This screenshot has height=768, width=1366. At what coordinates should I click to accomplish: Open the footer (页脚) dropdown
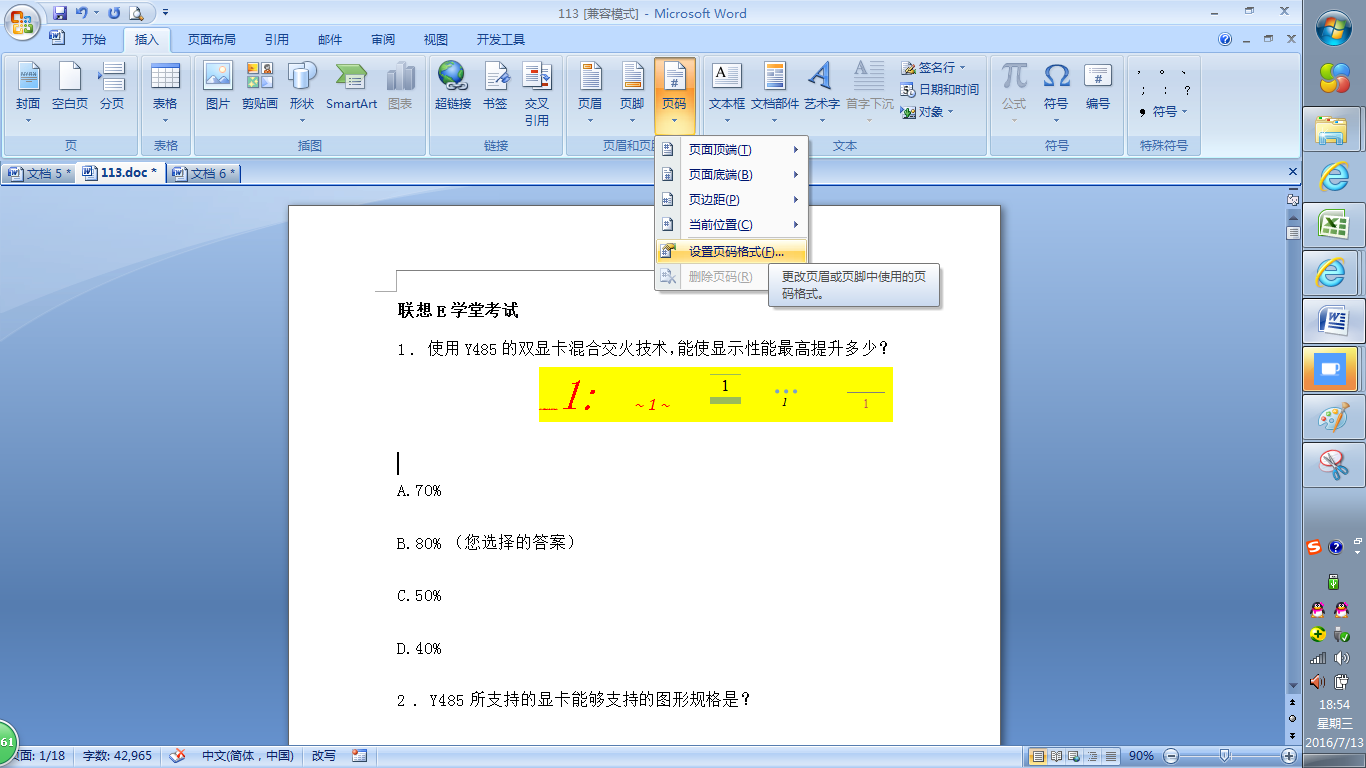632,92
